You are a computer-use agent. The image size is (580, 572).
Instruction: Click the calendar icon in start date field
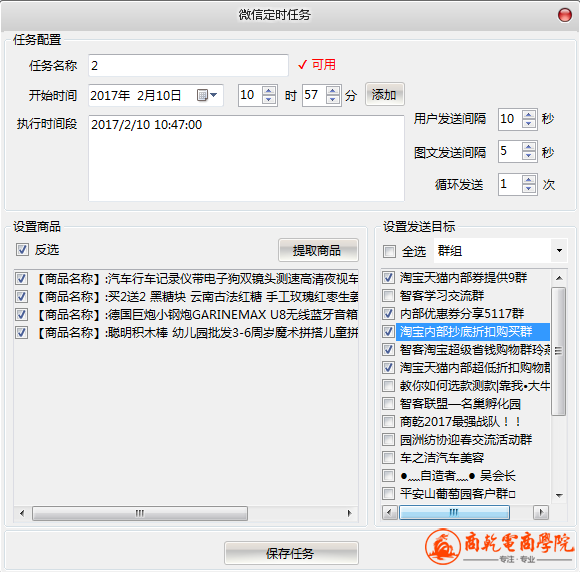(203, 95)
